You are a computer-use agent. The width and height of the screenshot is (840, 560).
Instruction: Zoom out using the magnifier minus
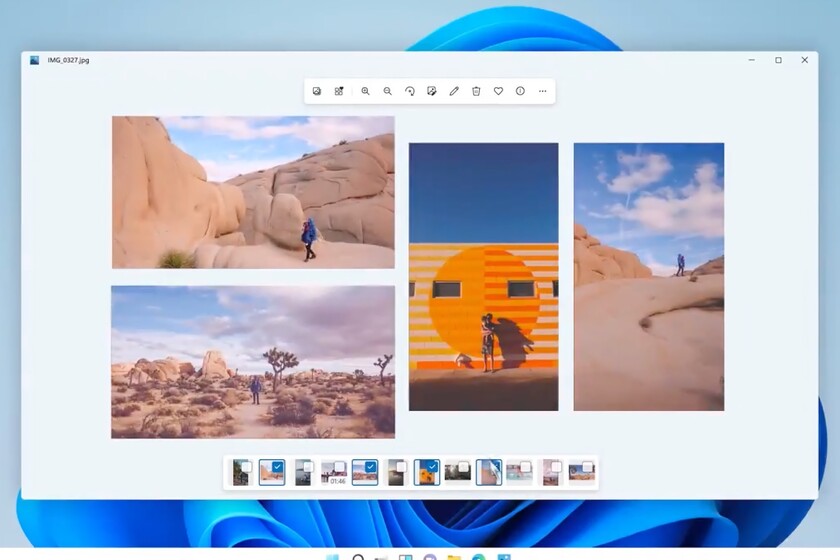388,91
